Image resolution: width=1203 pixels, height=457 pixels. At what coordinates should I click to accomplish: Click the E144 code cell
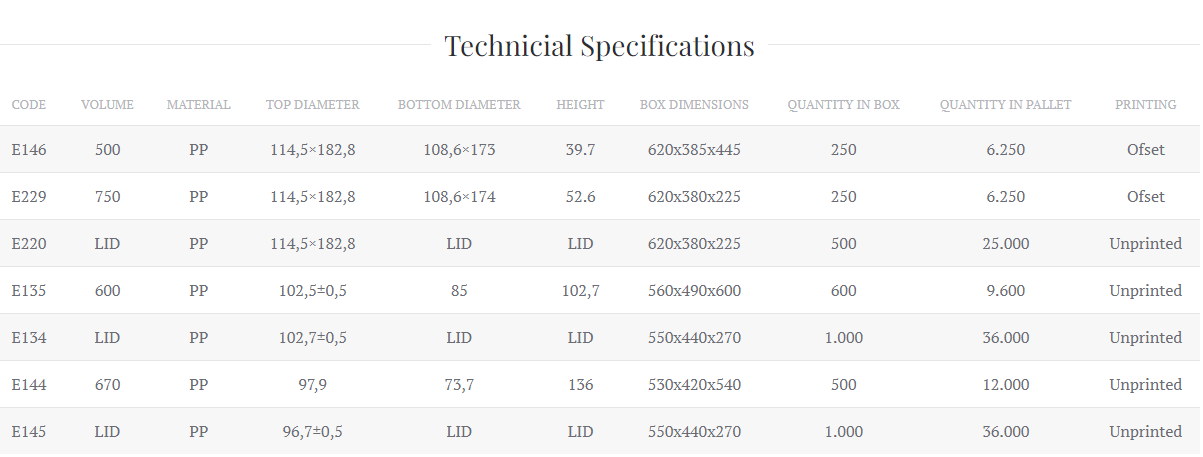29,385
